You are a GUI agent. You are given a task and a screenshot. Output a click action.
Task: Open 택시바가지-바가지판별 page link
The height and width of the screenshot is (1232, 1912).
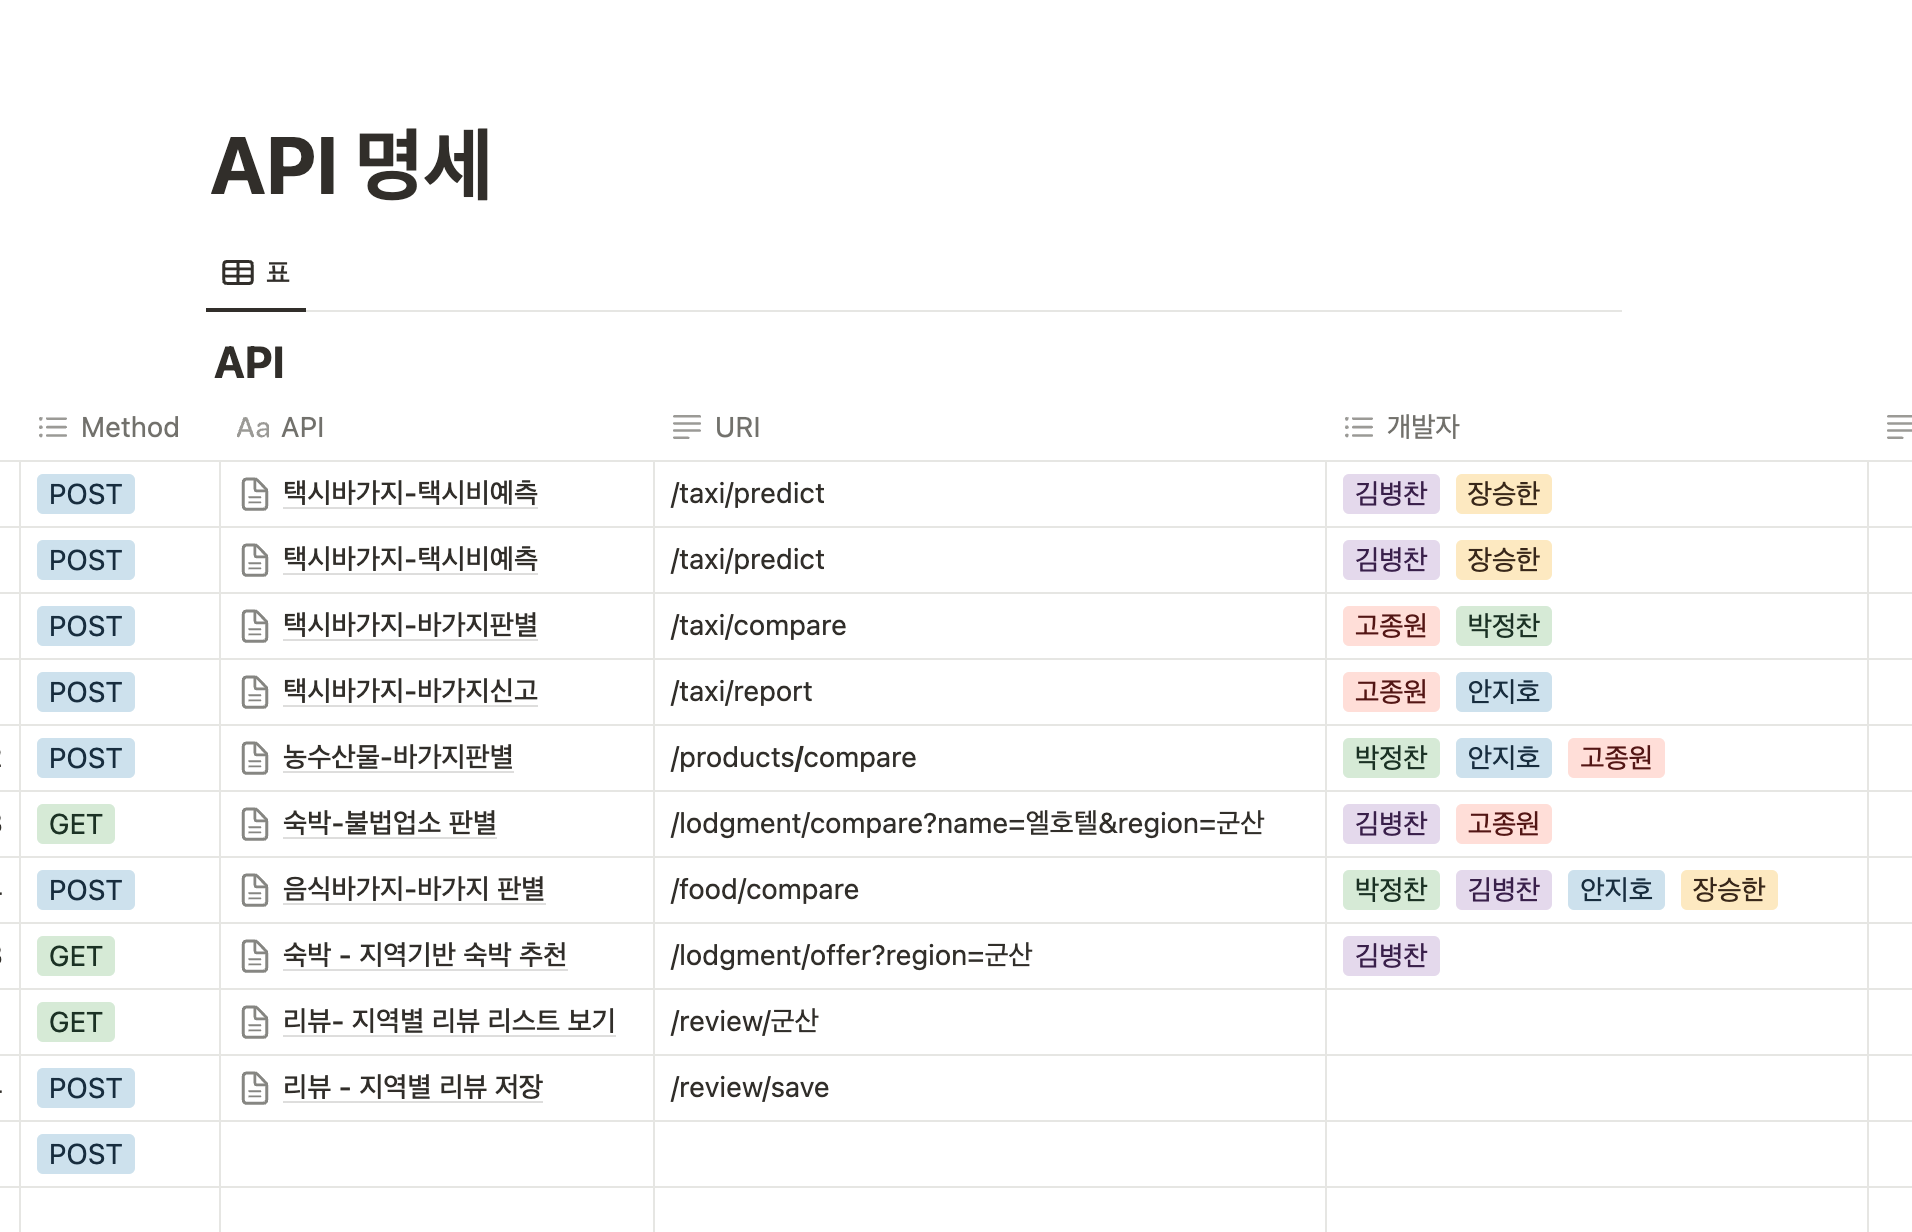[x=410, y=625]
